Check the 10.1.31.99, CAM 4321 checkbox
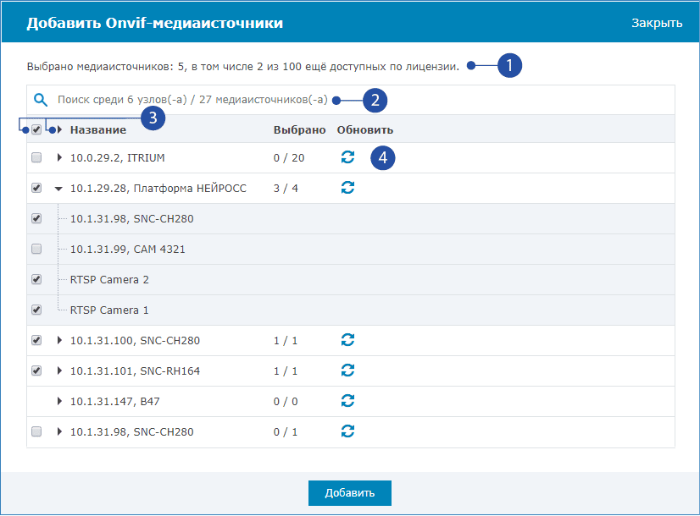The height and width of the screenshot is (516, 700). pyautogui.click(x=37, y=249)
